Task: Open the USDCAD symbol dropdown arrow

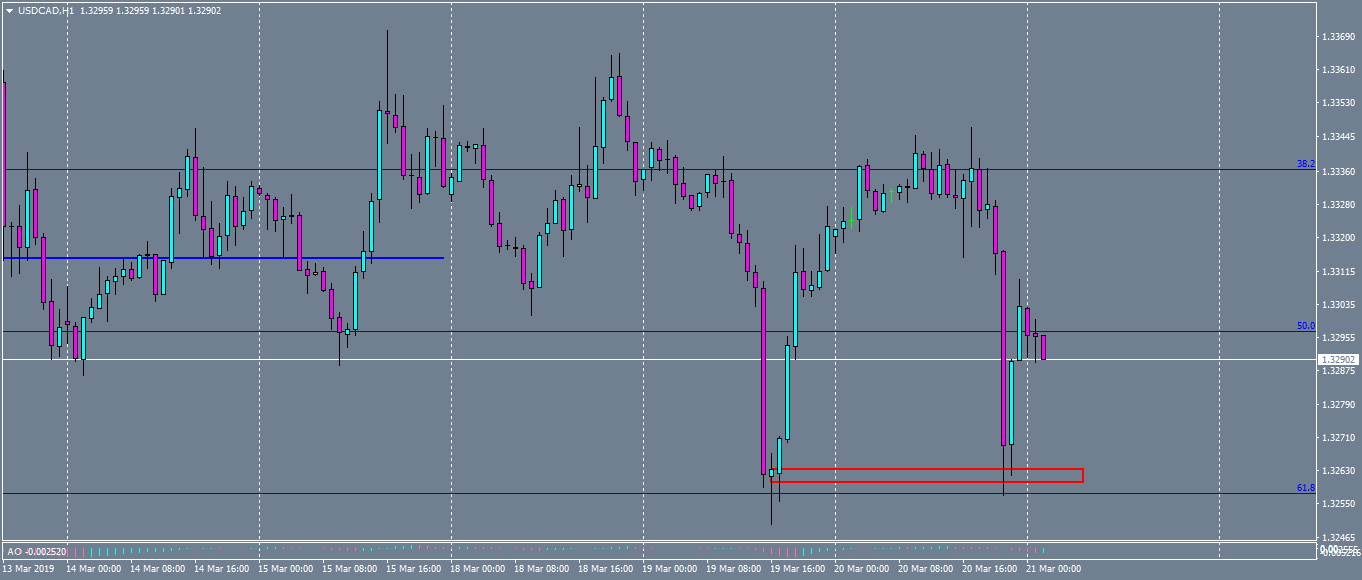Action: (x=8, y=8)
